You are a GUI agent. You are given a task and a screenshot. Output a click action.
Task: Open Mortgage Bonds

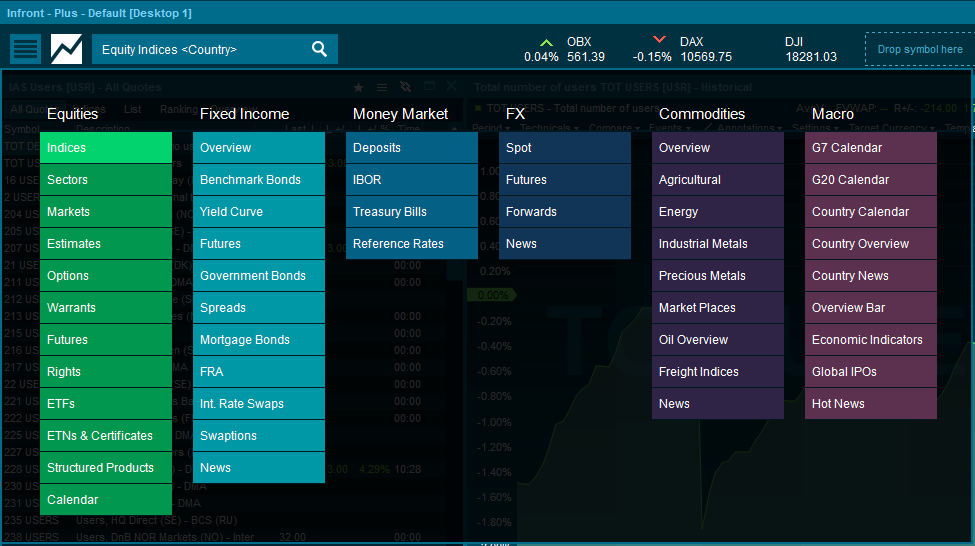coord(259,340)
